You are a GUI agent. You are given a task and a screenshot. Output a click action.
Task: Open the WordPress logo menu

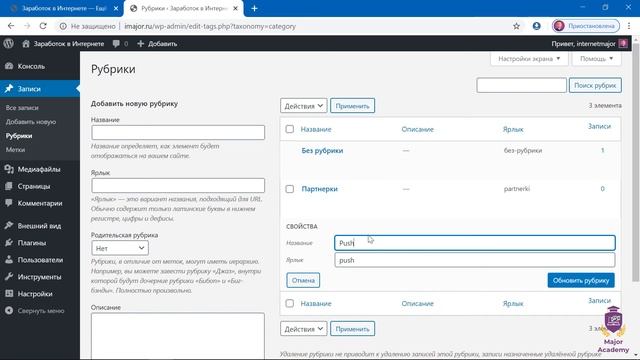[x=9, y=43]
